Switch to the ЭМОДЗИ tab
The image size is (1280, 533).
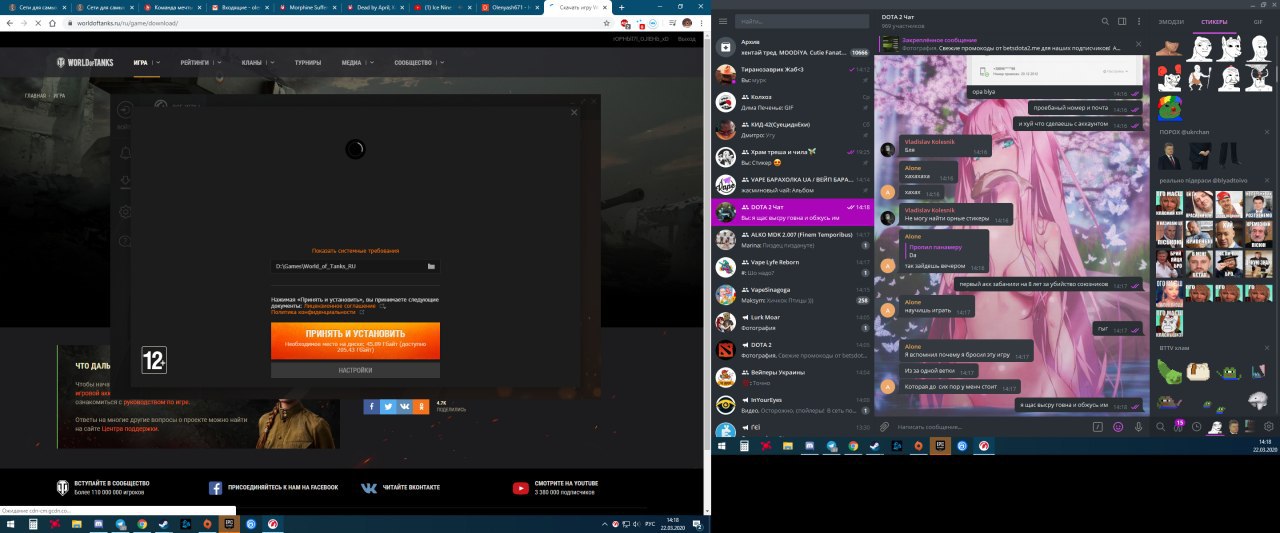[x=1170, y=21]
